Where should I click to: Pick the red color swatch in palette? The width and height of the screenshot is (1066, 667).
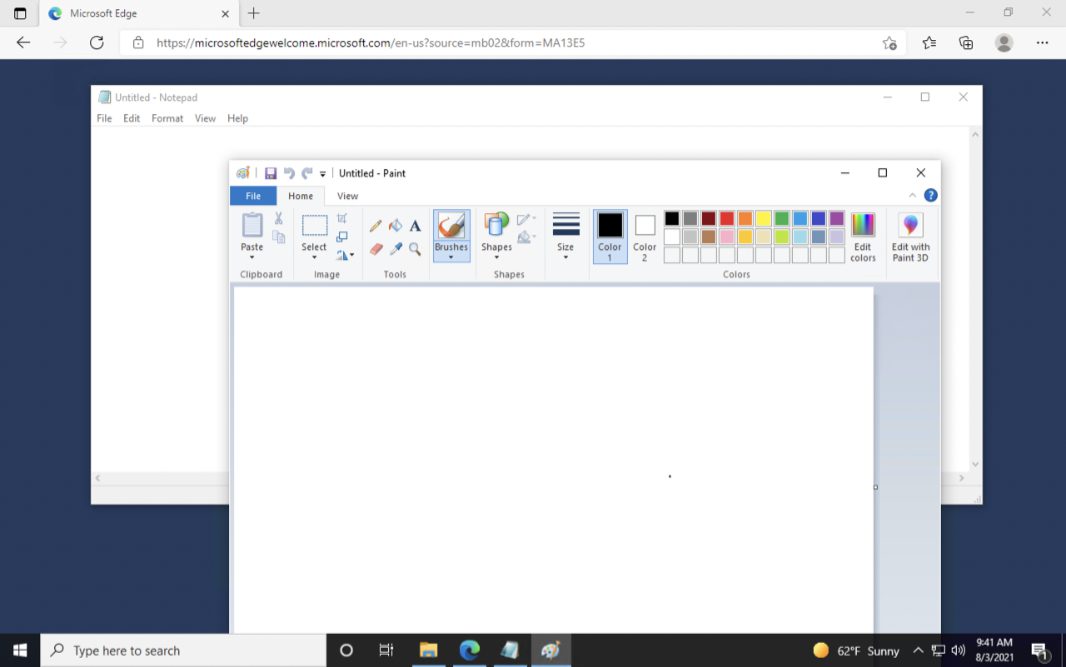727,219
